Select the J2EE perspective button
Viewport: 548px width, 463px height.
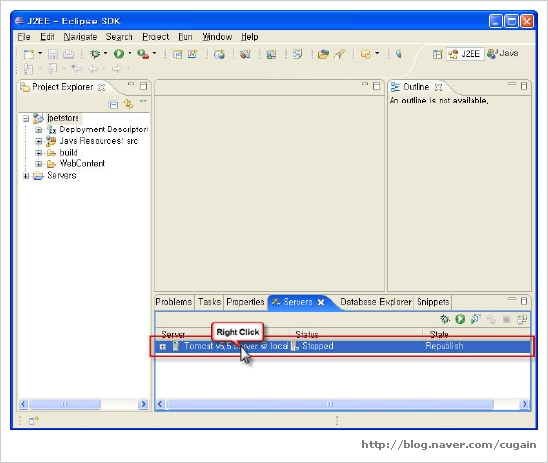(465, 54)
